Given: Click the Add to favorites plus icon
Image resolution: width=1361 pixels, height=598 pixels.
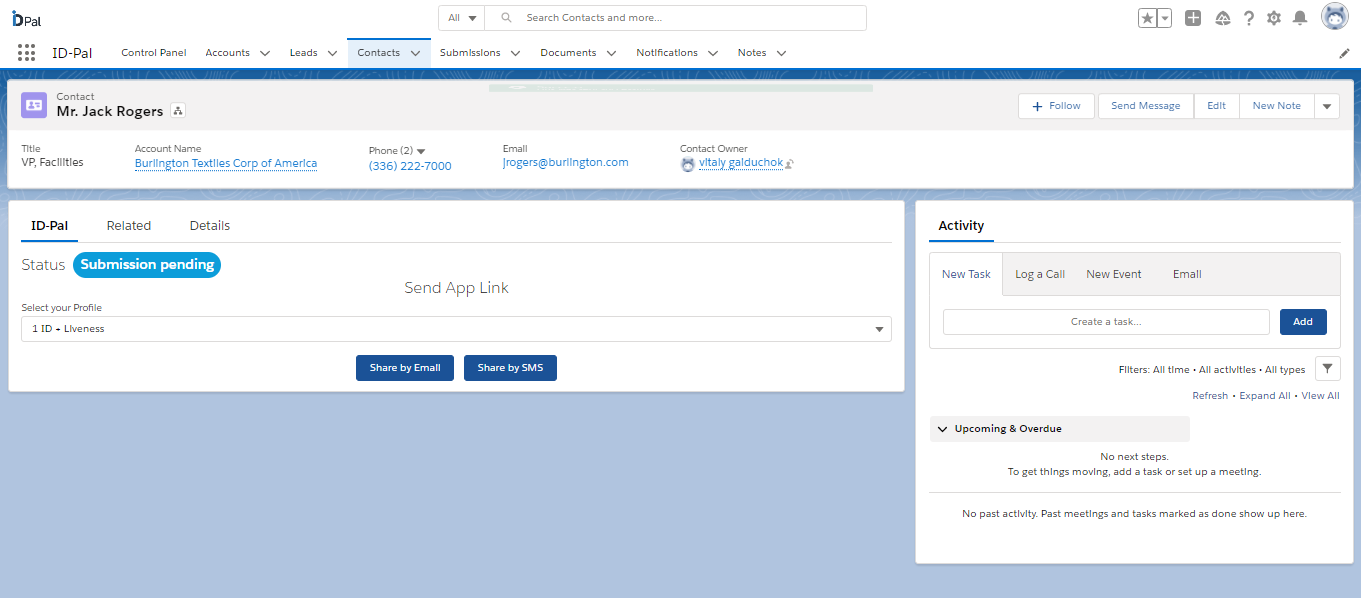Looking at the screenshot, I should click(1192, 17).
